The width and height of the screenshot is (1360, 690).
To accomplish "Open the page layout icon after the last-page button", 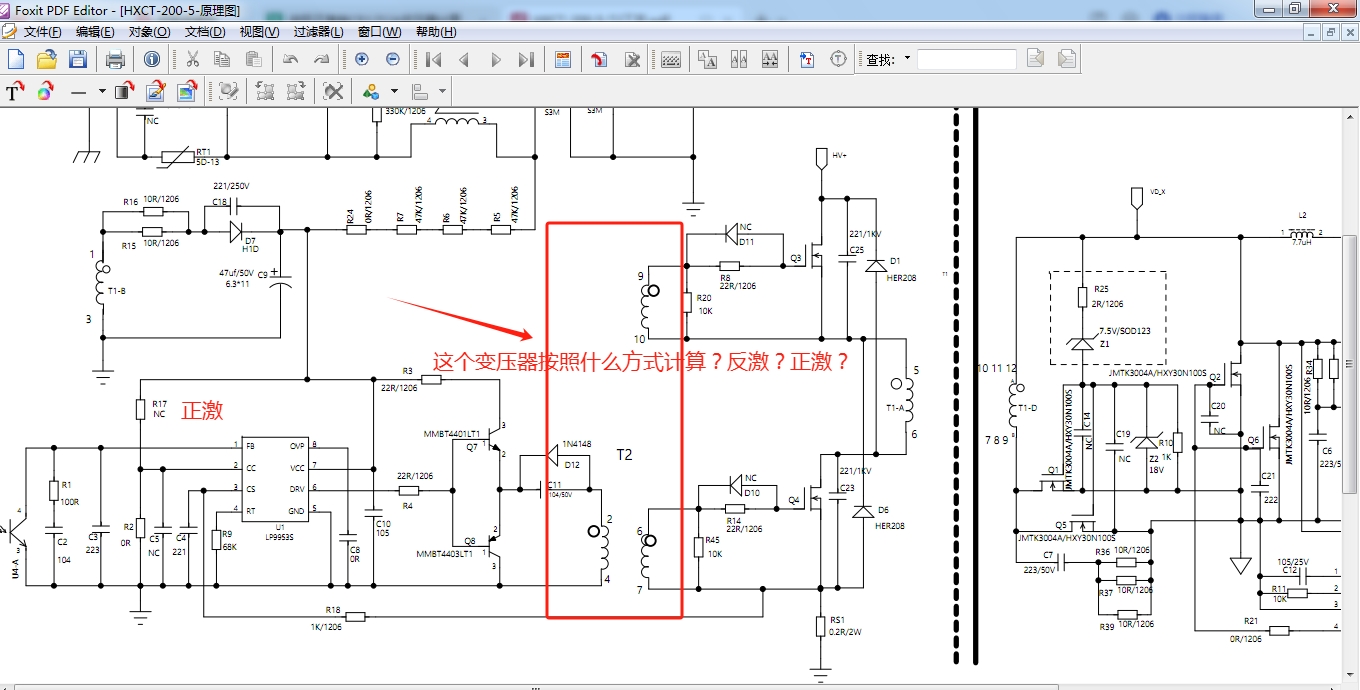I will (563, 60).
